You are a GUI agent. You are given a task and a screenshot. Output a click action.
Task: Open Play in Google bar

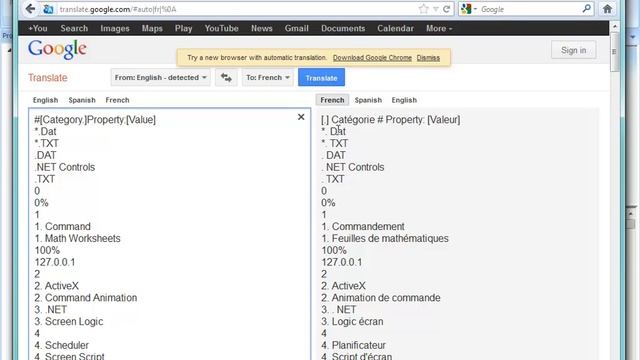[184, 28]
